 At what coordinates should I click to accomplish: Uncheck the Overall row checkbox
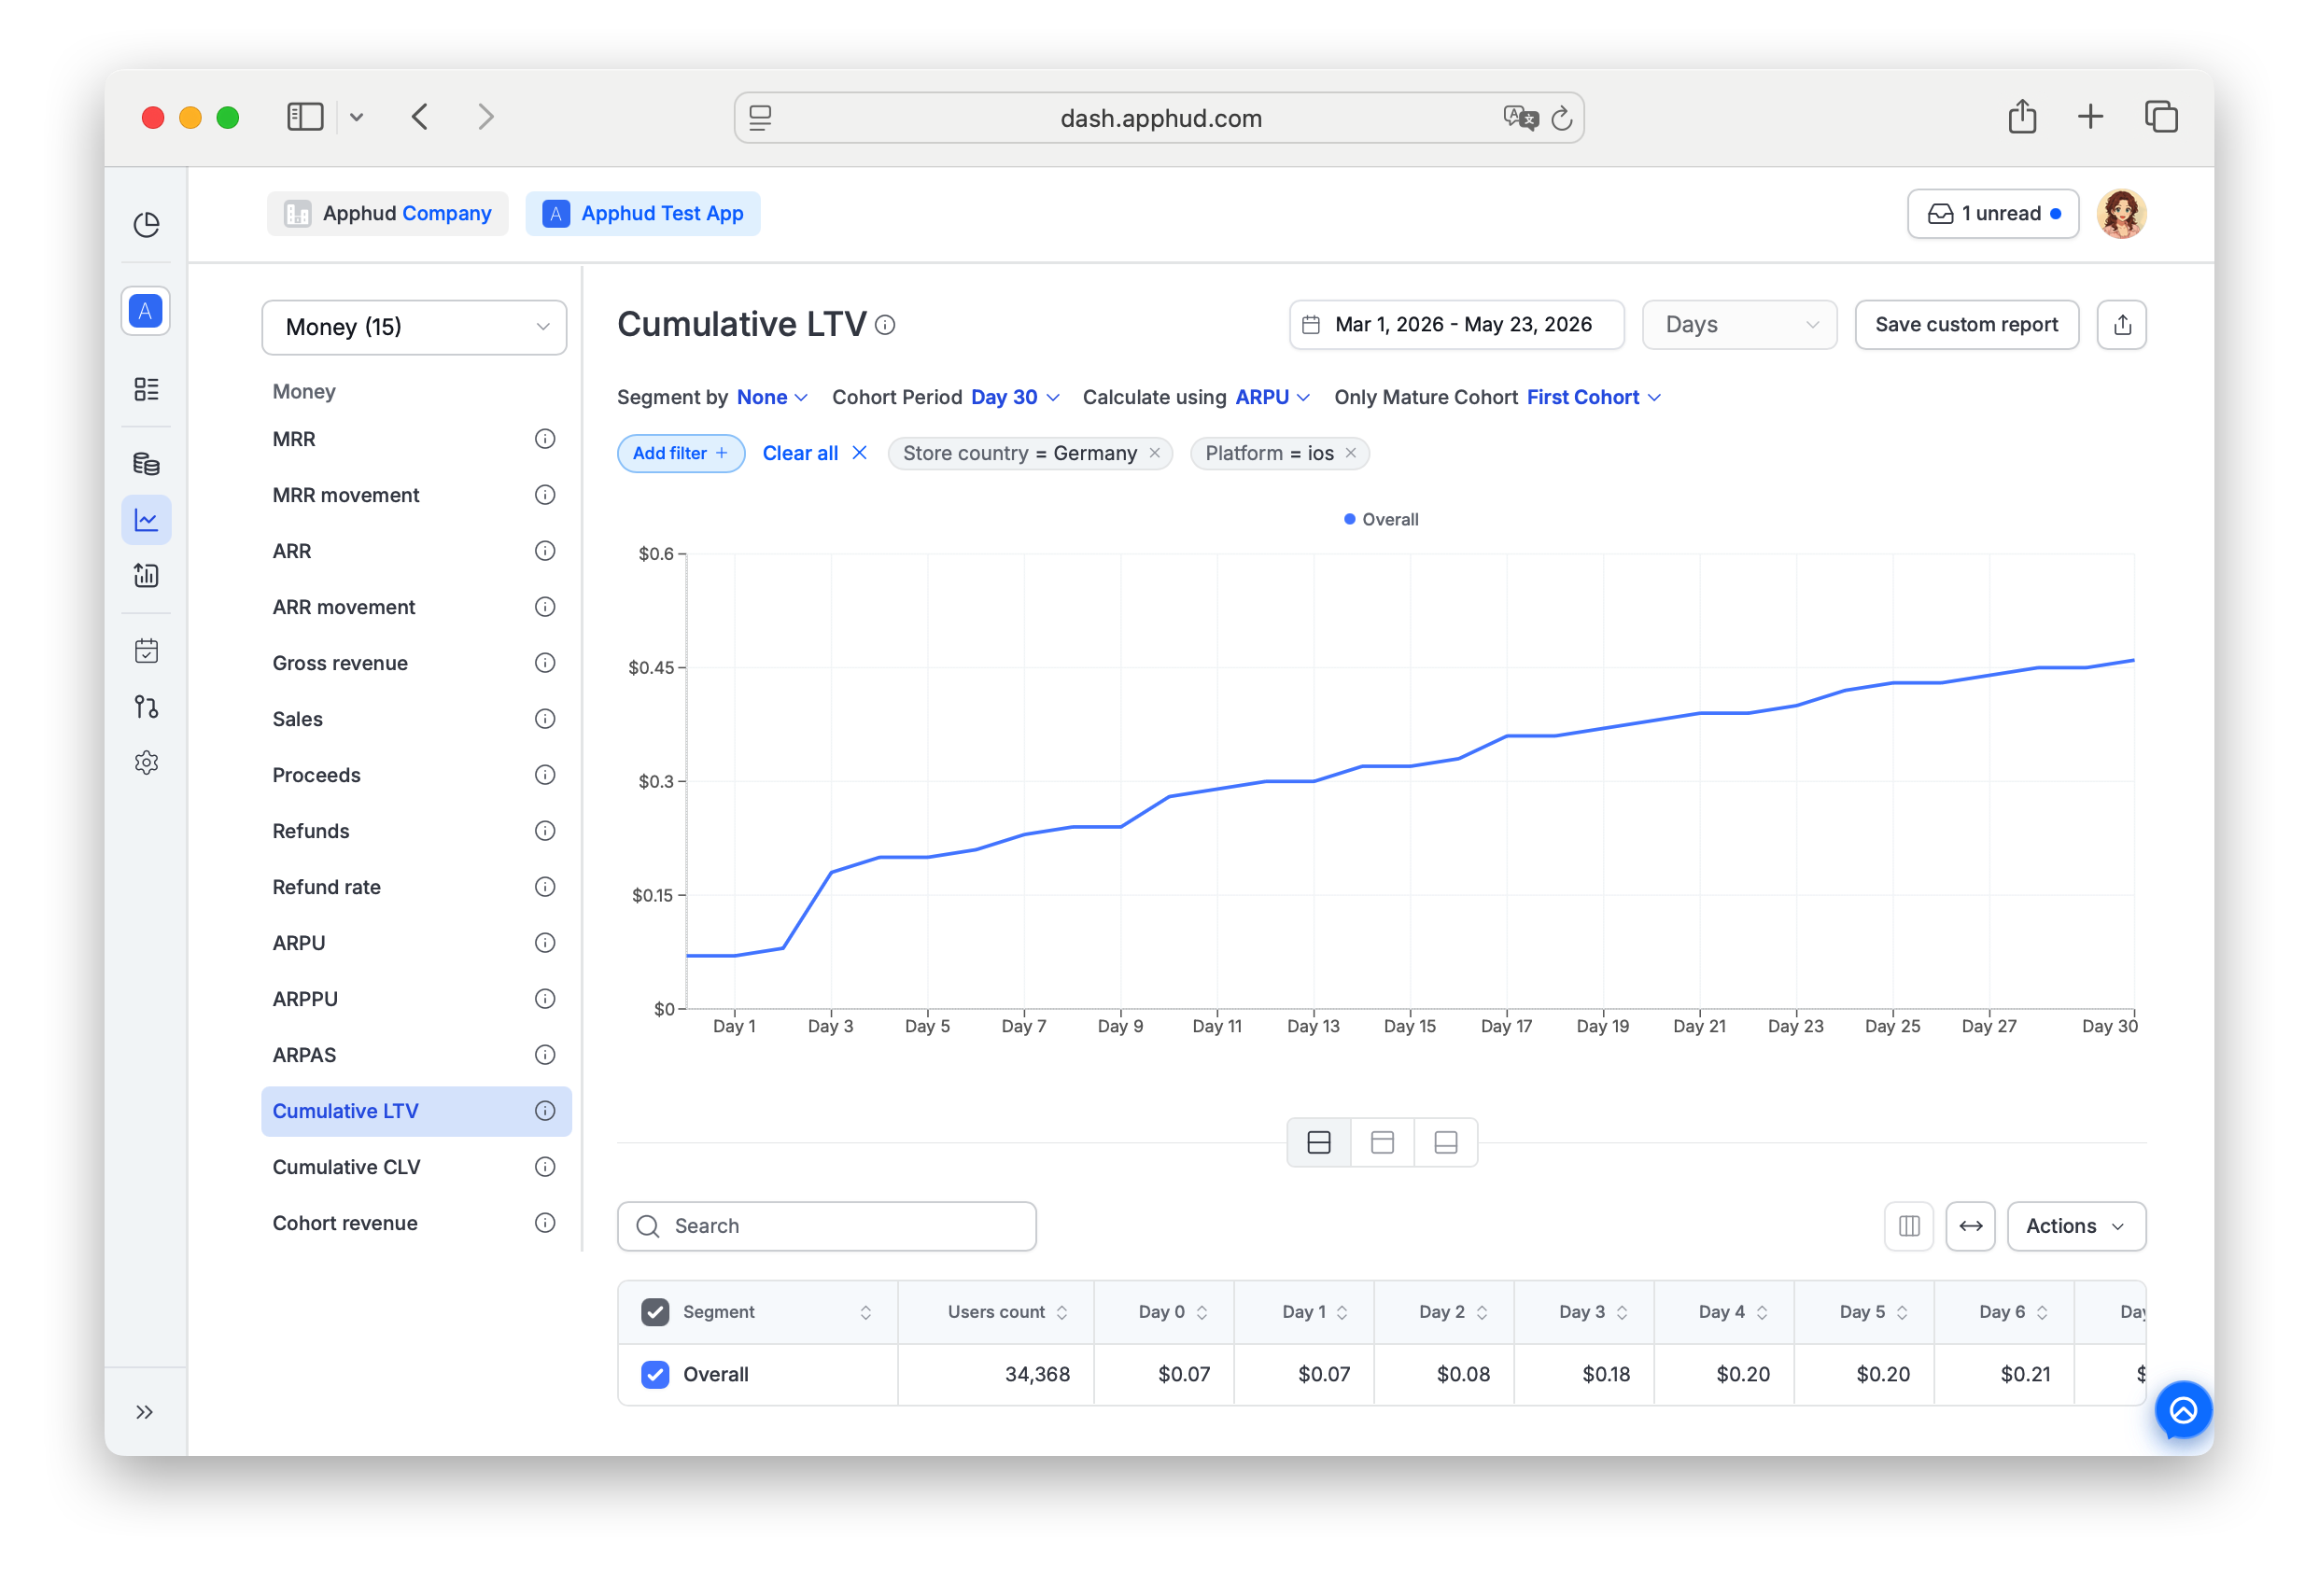pyautogui.click(x=655, y=1375)
